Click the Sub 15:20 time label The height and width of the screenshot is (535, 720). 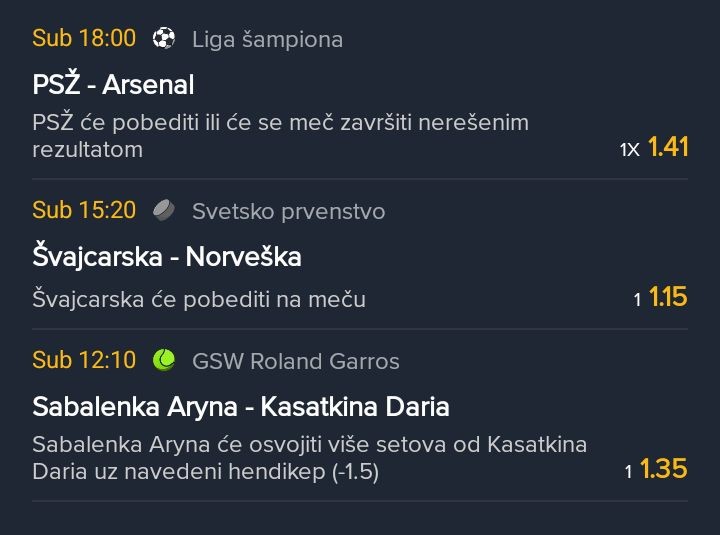(x=84, y=210)
